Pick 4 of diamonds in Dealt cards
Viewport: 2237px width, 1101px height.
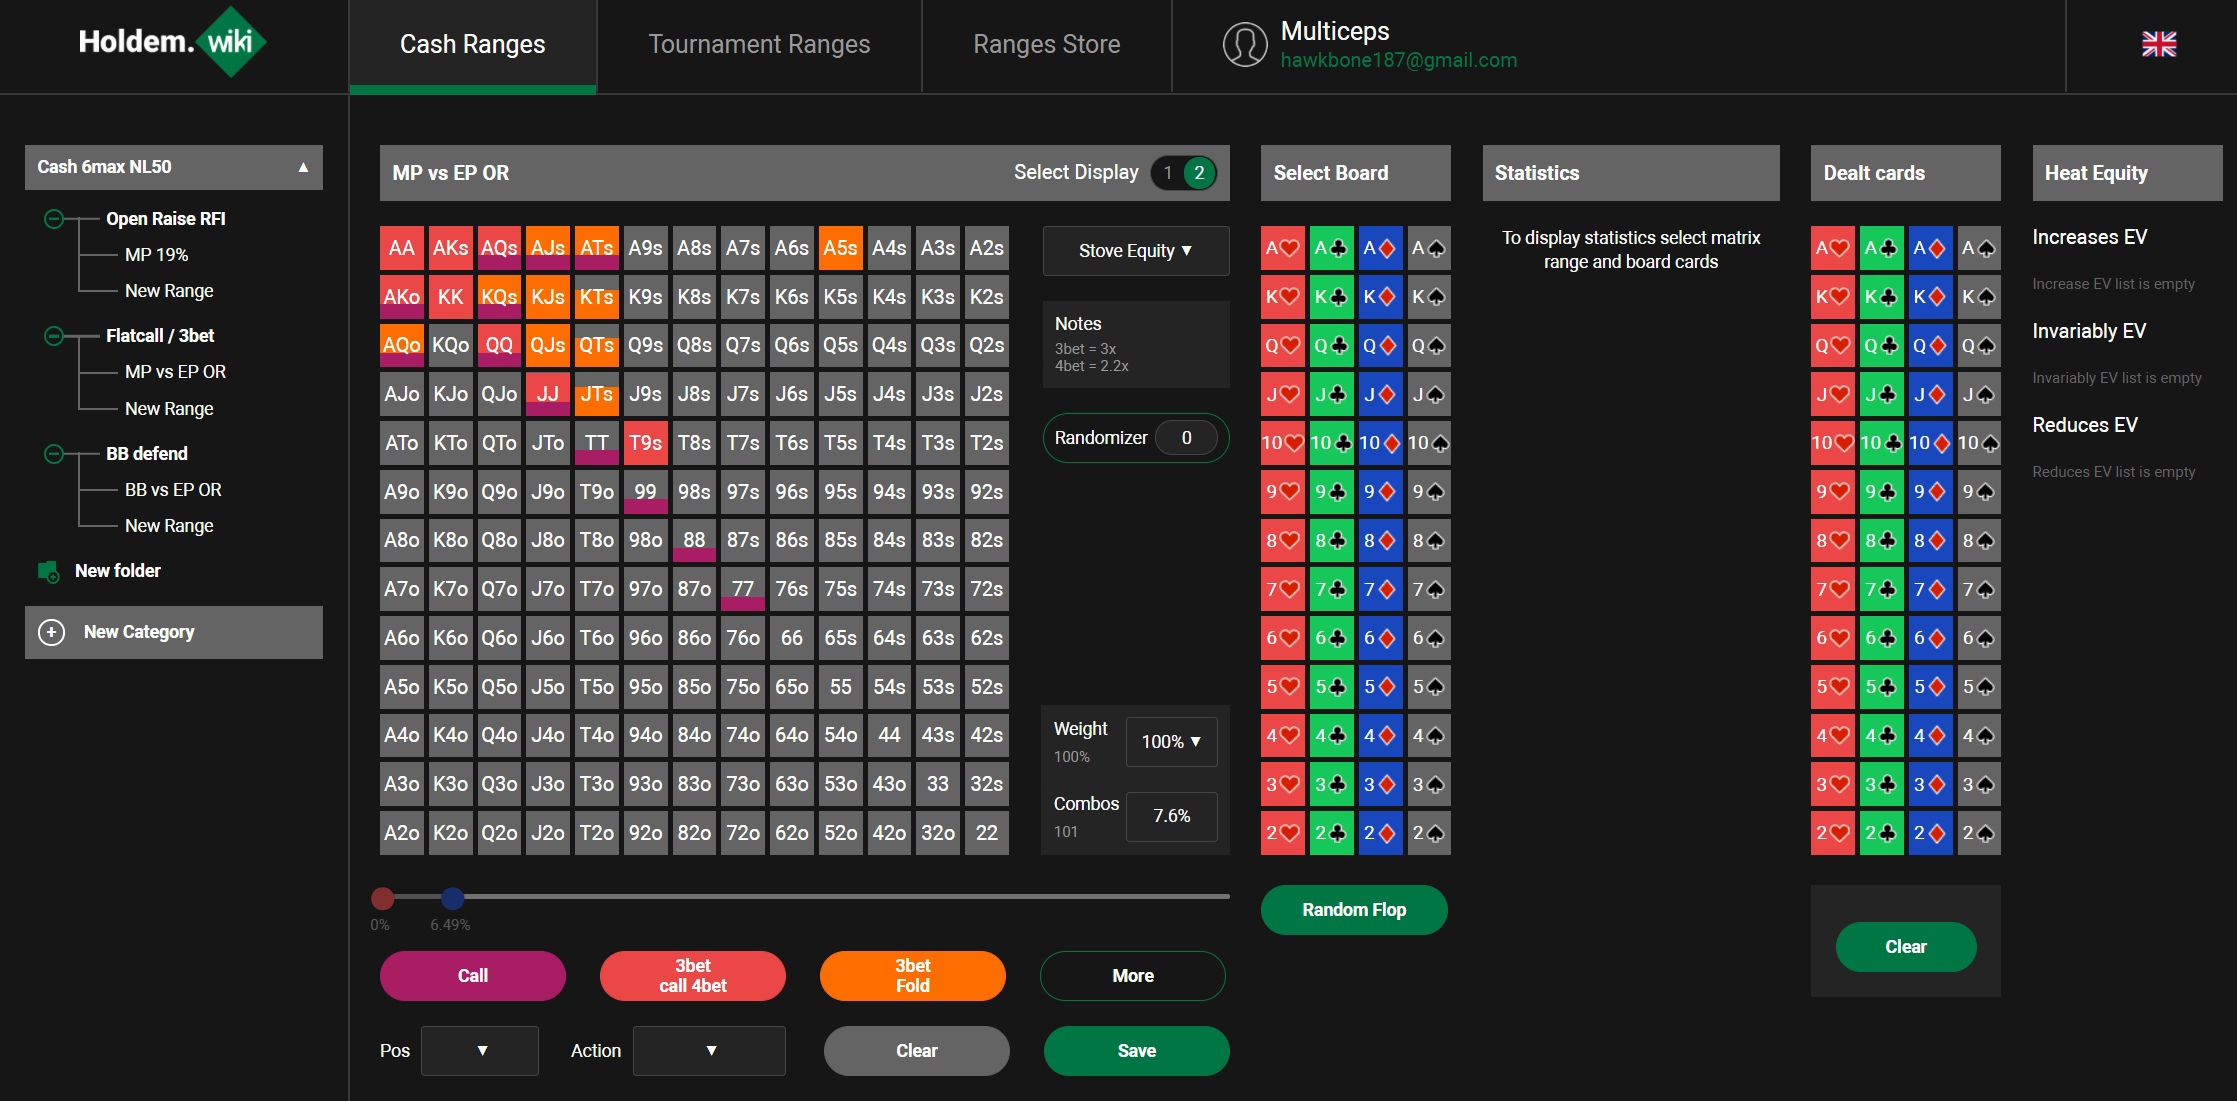click(1930, 736)
